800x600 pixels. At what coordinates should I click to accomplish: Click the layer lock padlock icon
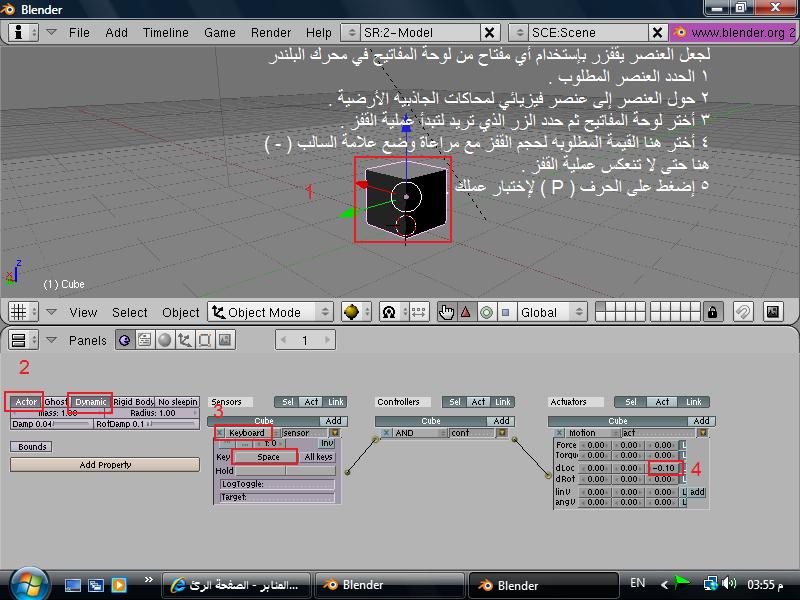(712, 312)
